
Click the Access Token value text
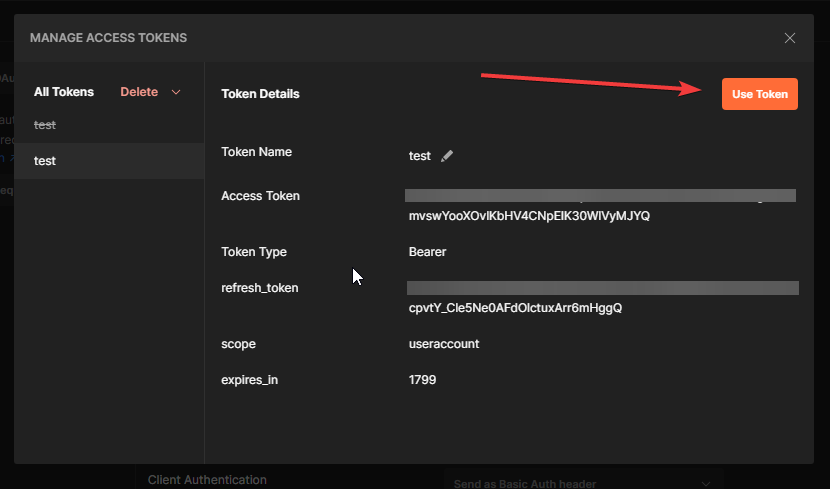click(529, 216)
